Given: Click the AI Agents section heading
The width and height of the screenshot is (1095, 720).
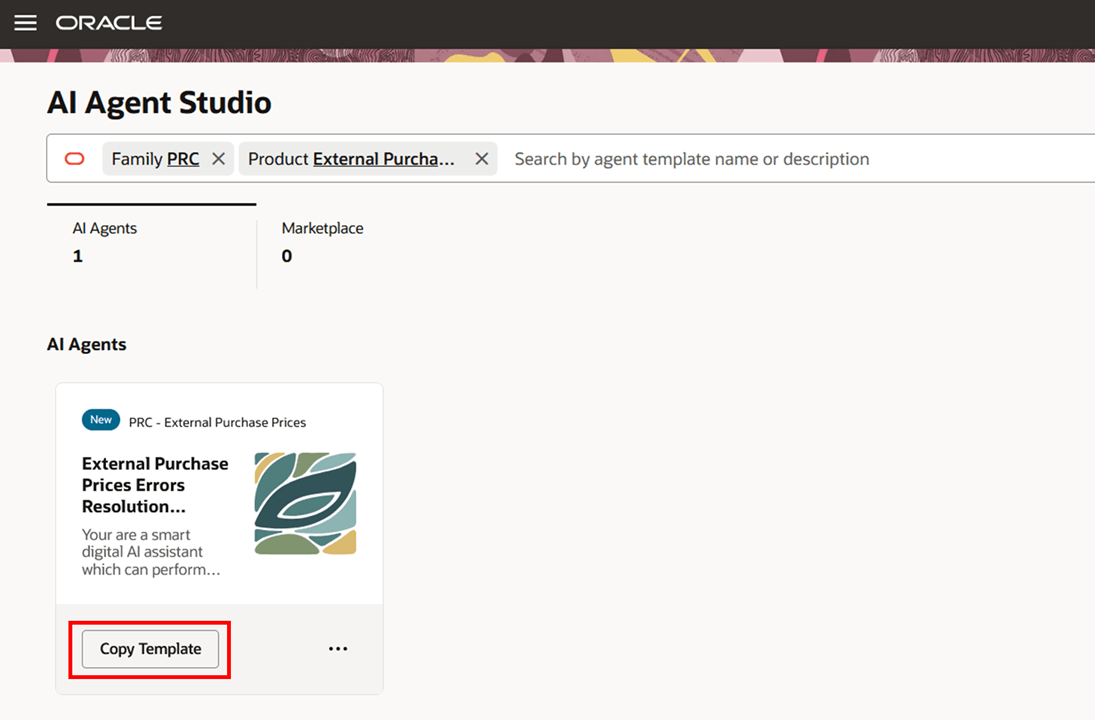Looking at the screenshot, I should click(x=87, y=344).
